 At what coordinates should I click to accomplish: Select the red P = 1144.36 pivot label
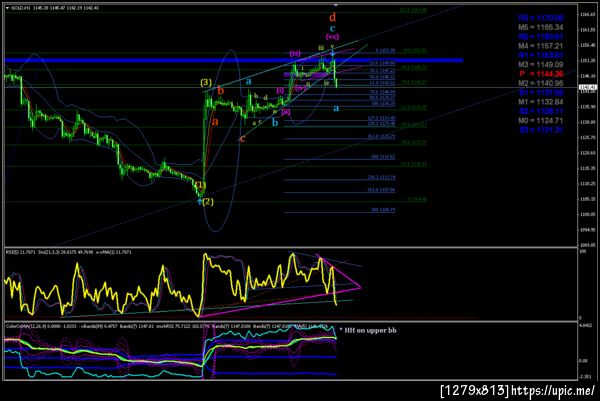[x=541, y=74]
